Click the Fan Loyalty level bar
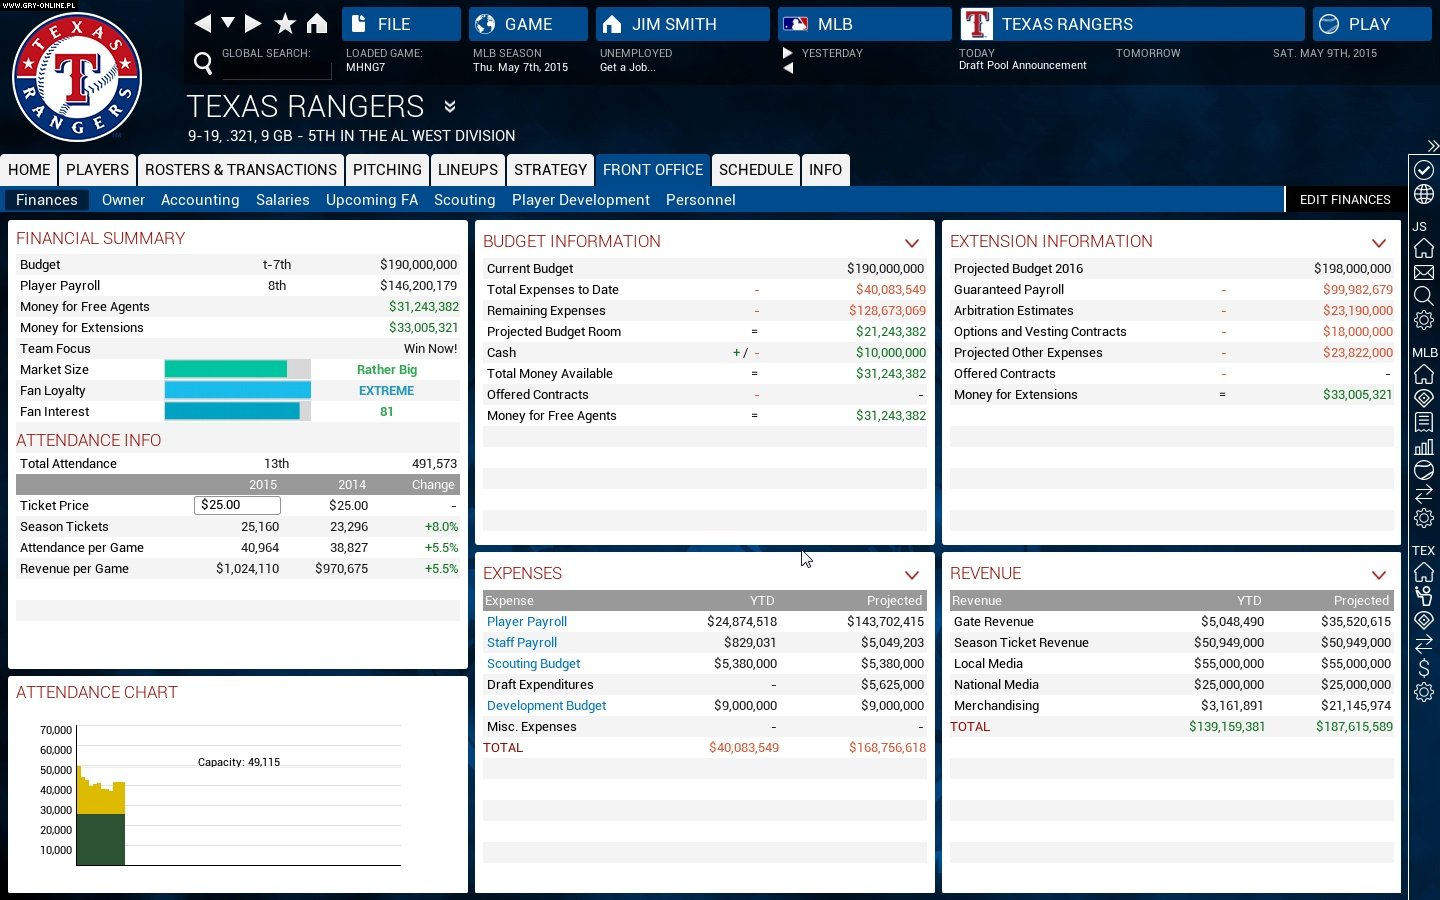The width and height of the screenshot is (1440, 900). coord(237,391)
